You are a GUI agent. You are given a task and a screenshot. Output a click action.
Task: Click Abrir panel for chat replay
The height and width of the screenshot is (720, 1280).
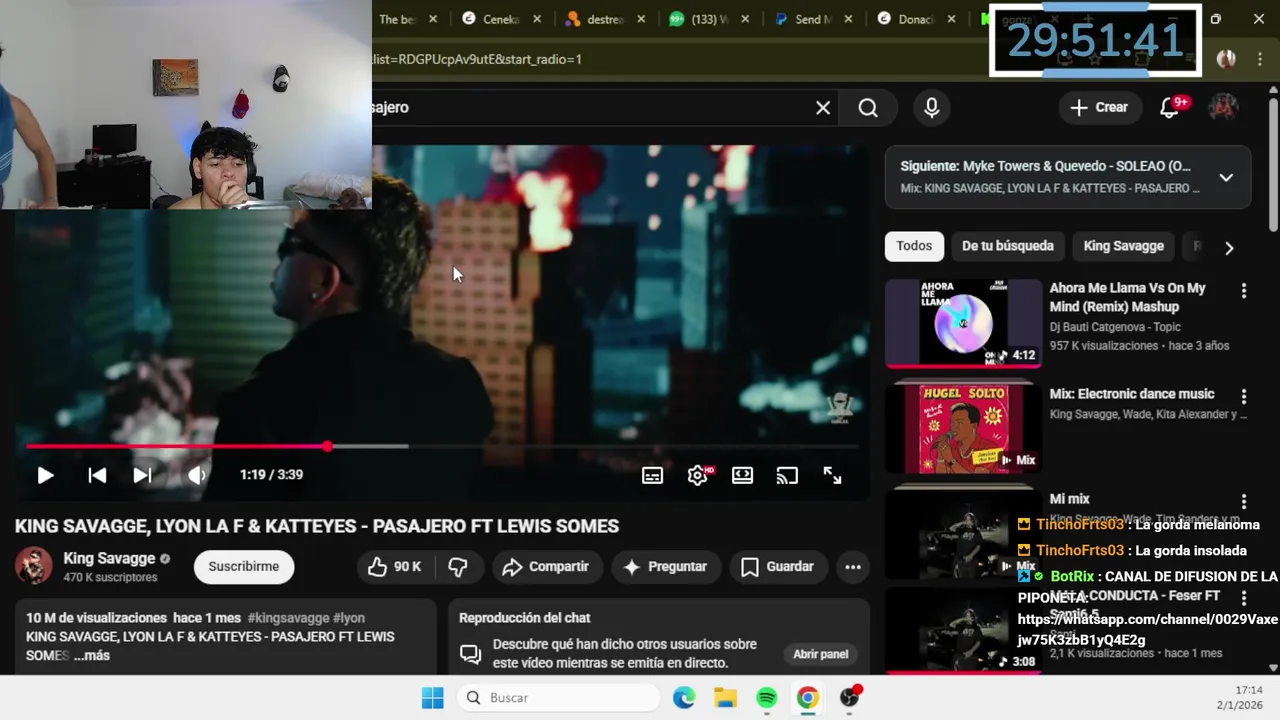(x=821, y=654)
